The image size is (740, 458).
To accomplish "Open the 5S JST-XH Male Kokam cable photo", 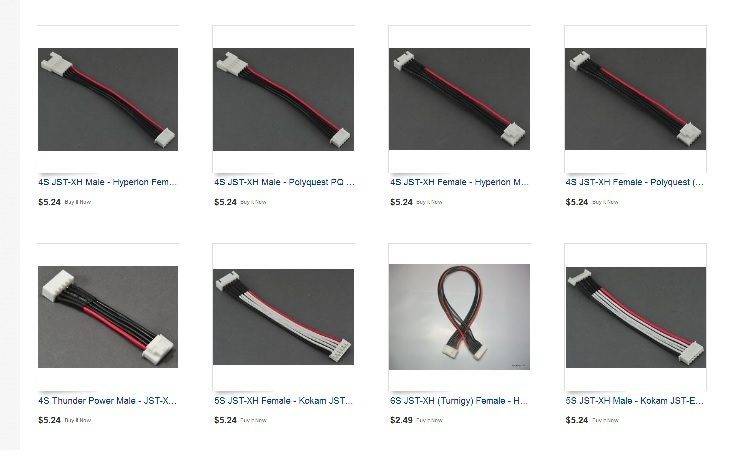I will point(635,317).
